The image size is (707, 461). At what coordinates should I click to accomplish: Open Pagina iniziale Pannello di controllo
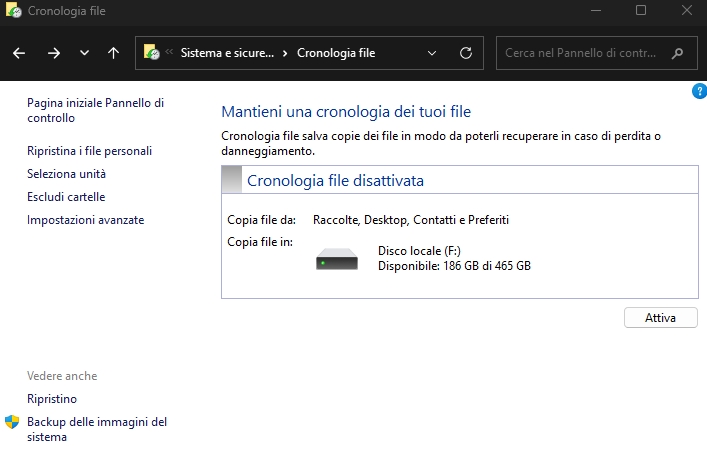[96, 110]
